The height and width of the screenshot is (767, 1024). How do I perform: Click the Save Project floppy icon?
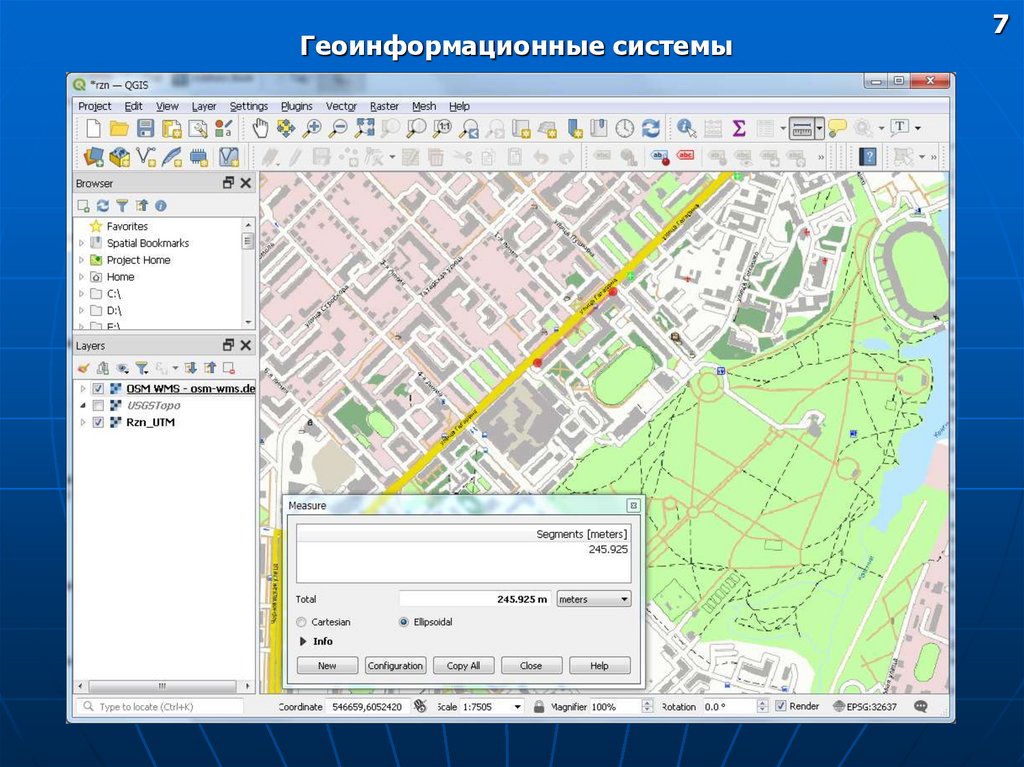pyautogui.click(x=145, y=128)
